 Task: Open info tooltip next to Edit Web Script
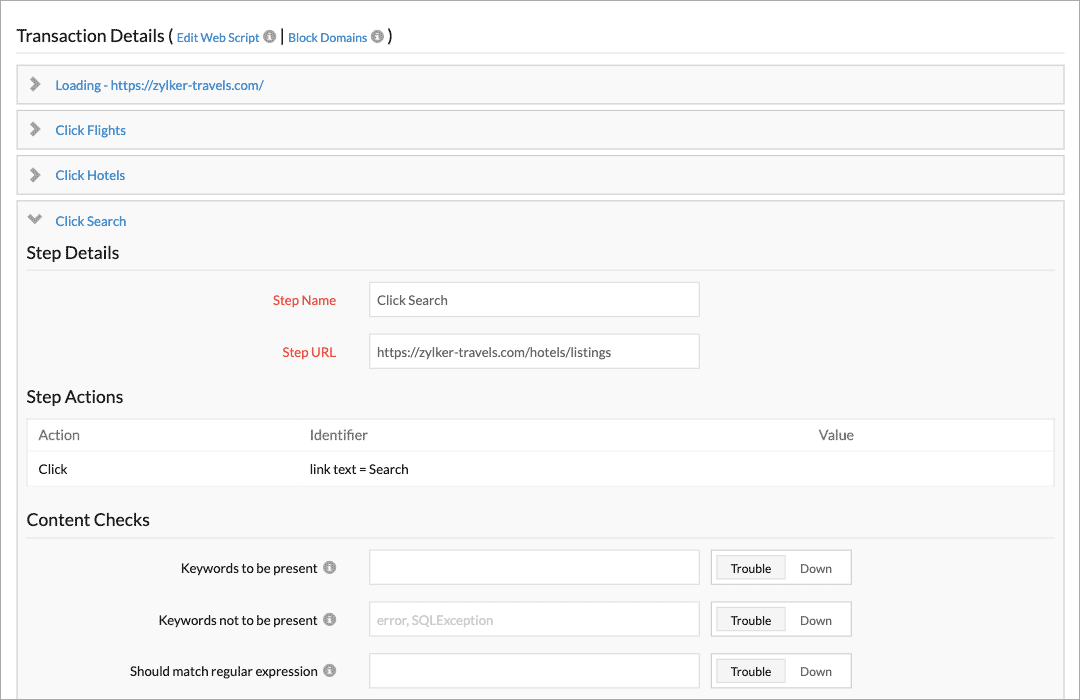coord(269,36)
